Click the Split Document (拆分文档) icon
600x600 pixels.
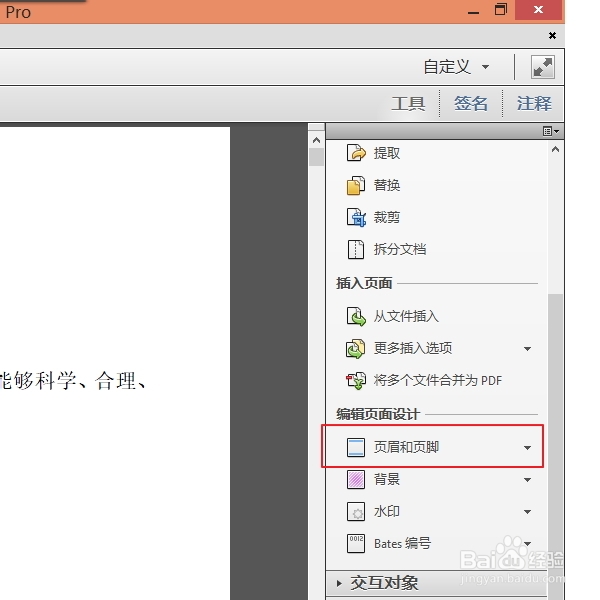pos(356,249)
